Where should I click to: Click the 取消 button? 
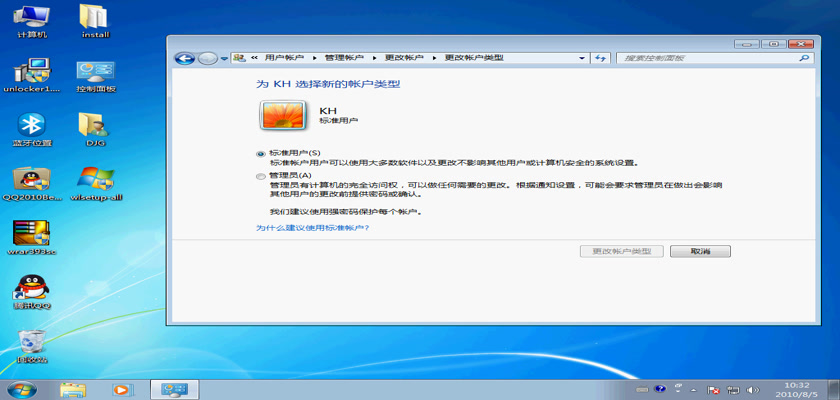click(700, 251)
